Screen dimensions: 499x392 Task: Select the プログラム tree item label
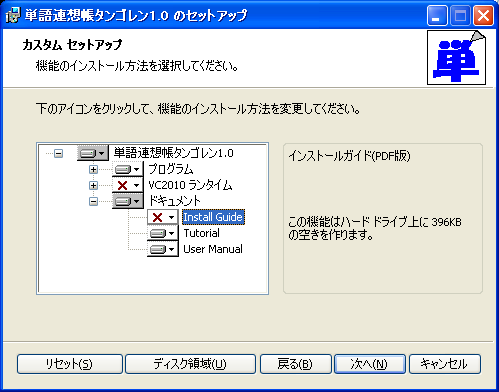tap(171, 169)
